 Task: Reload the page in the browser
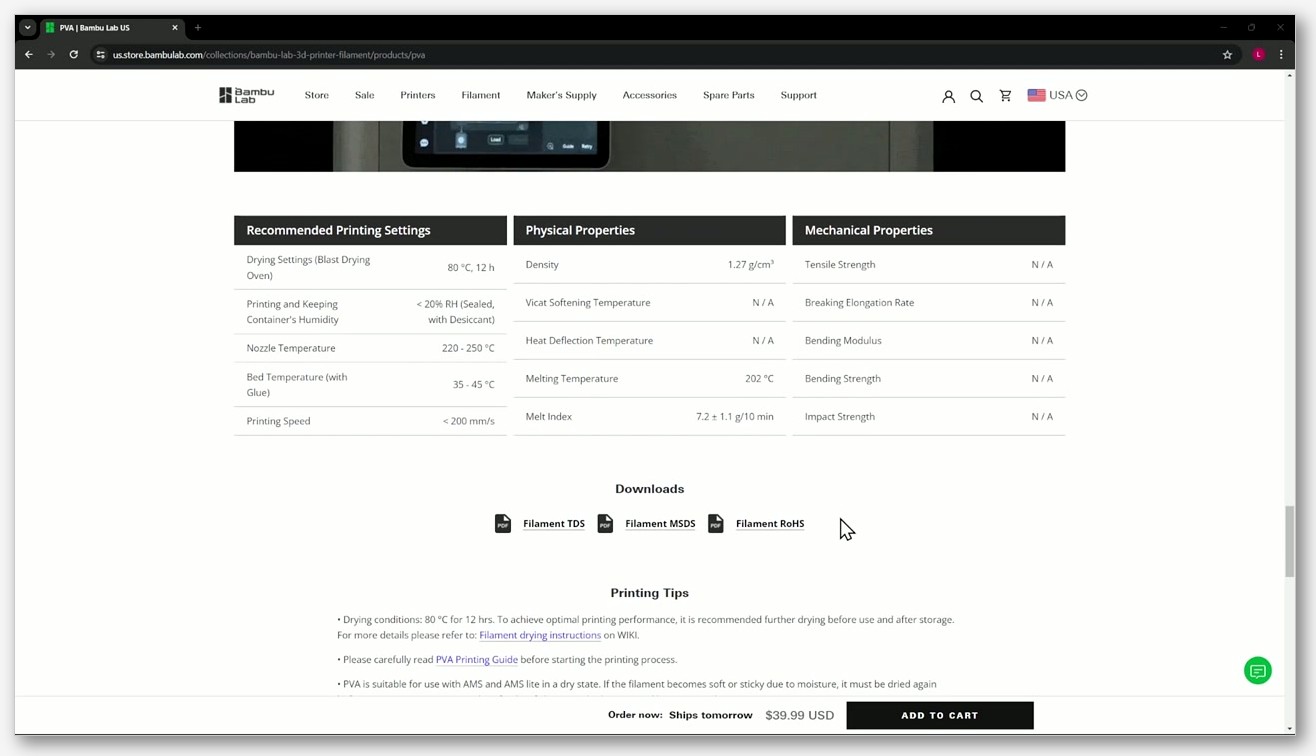[73, 54]
